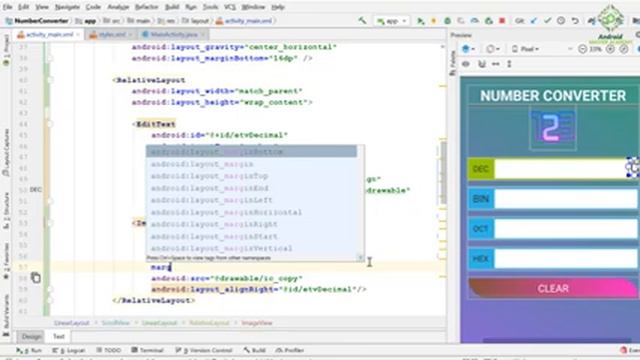Click RelativeLayout in the bottom tag breadcrumb

[209, 323]
